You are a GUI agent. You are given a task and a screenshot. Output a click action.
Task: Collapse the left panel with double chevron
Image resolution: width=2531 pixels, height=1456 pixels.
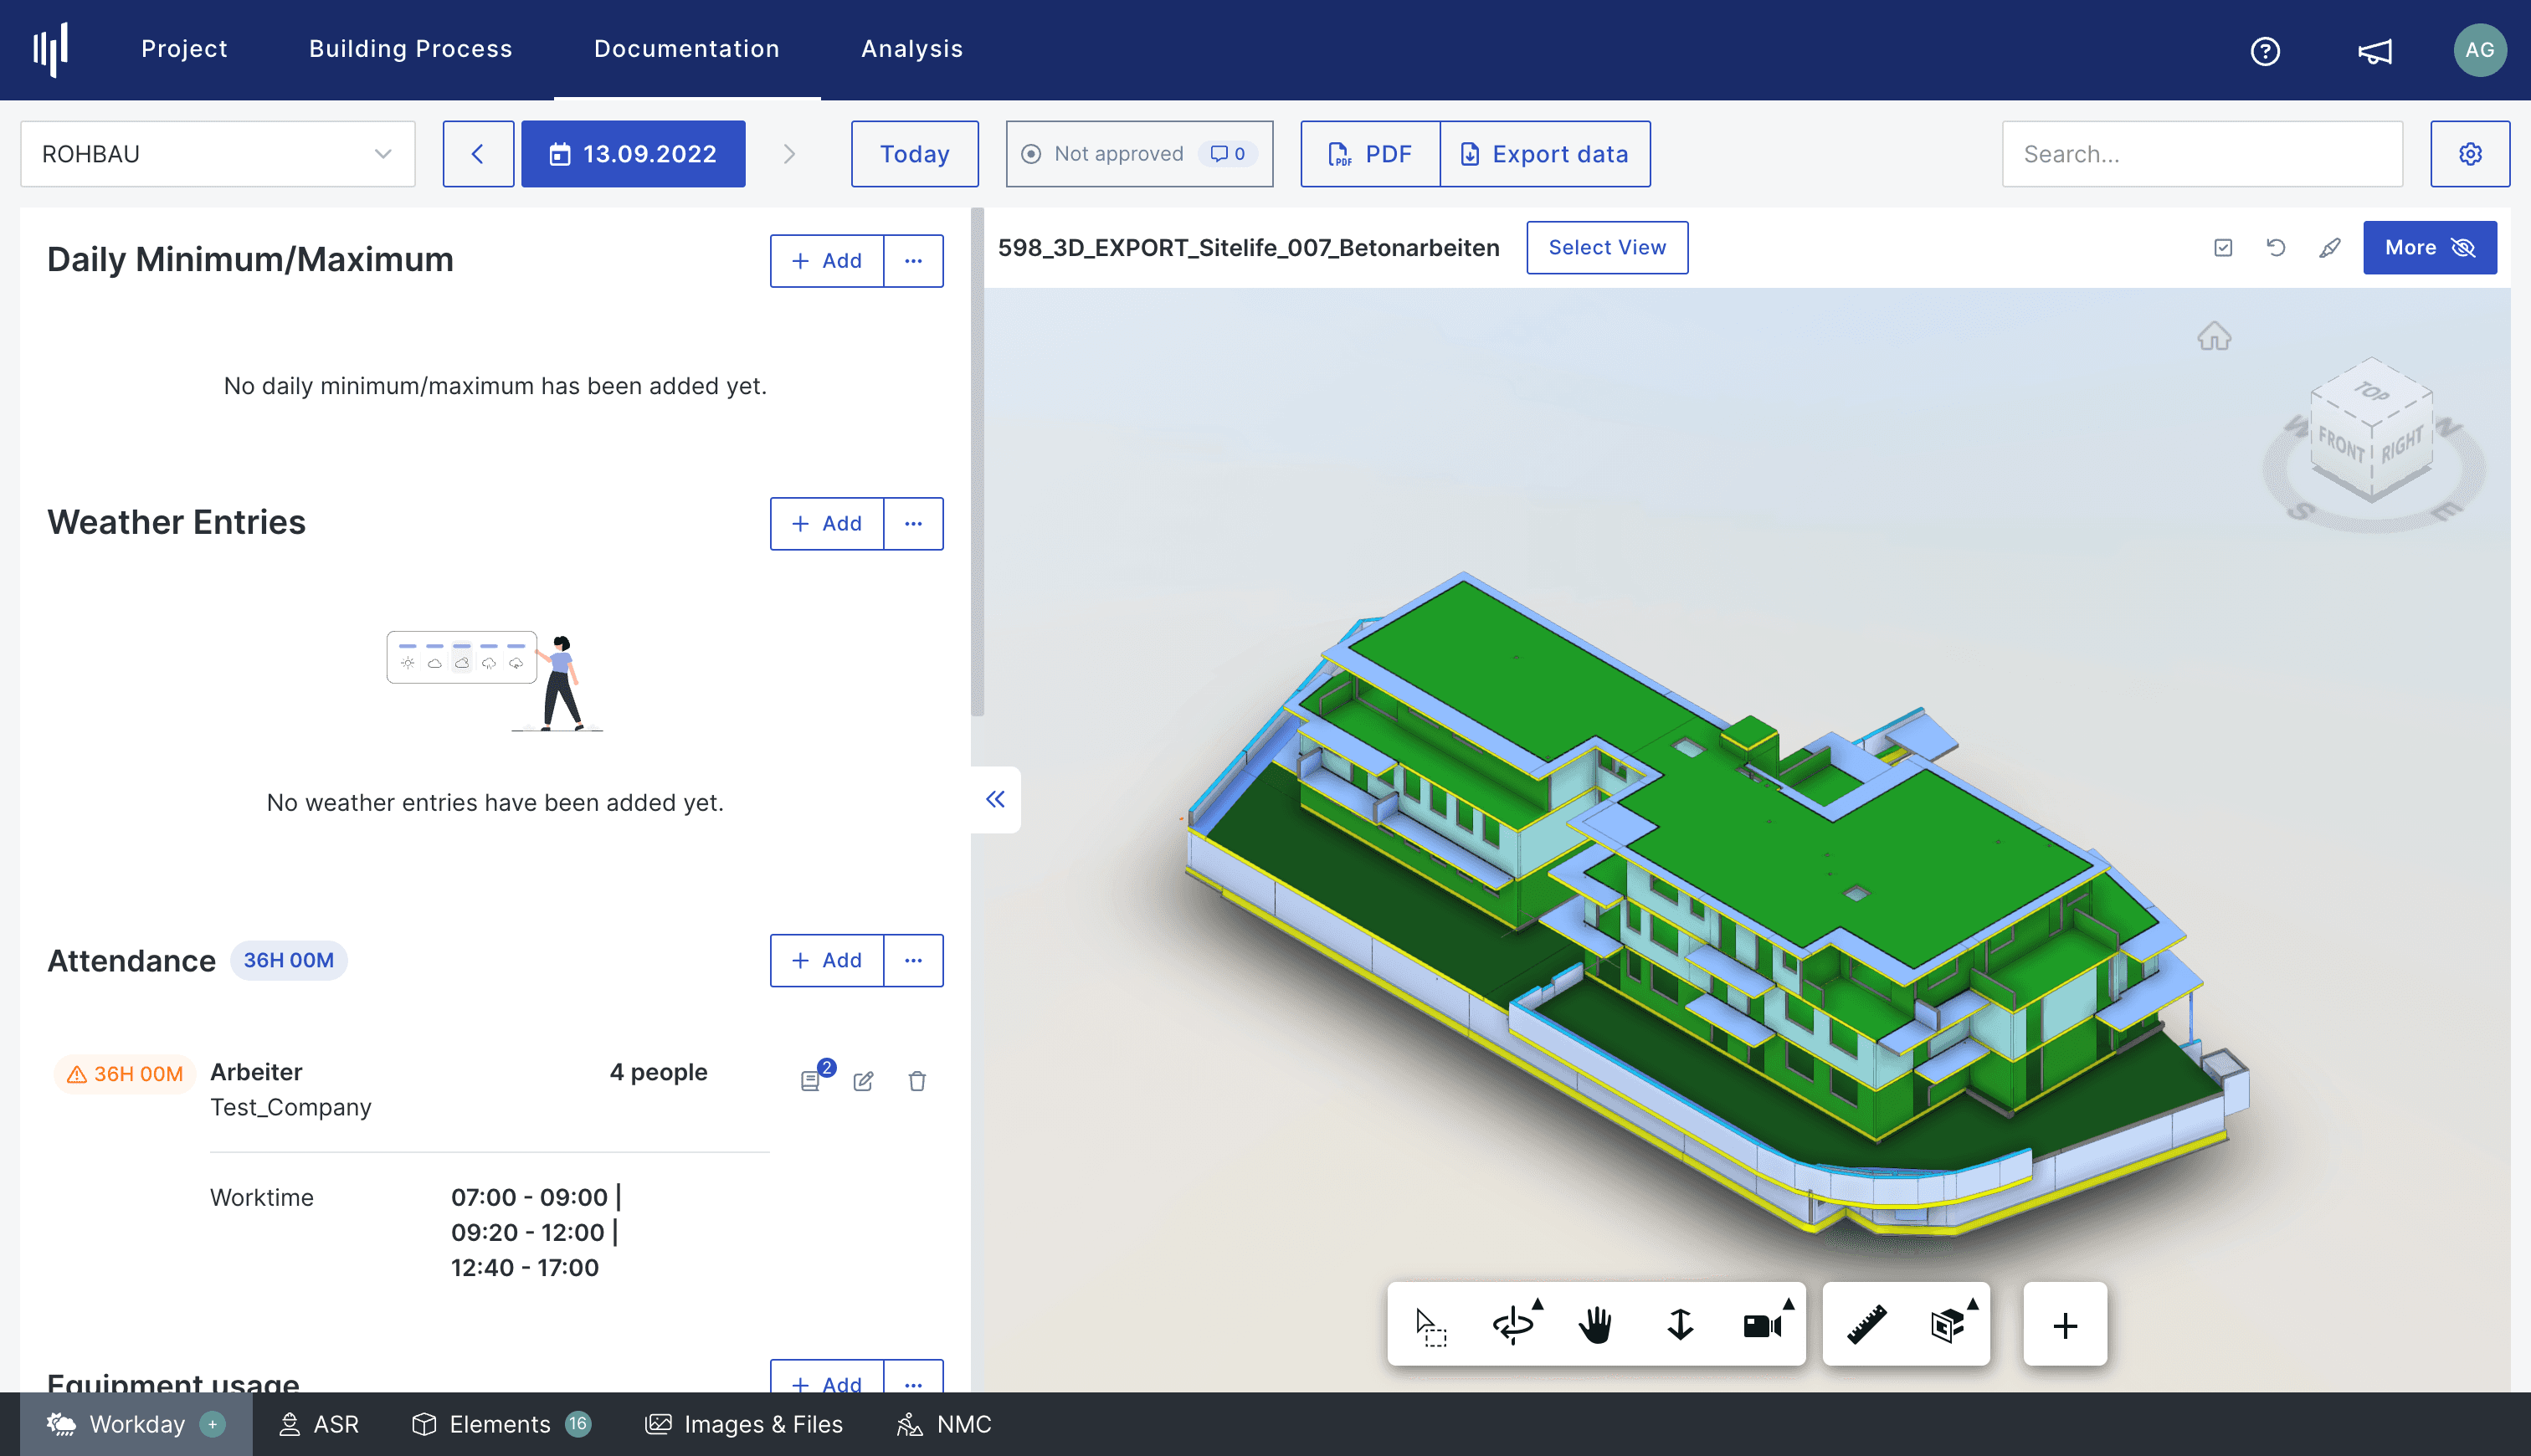pos(995,799)
